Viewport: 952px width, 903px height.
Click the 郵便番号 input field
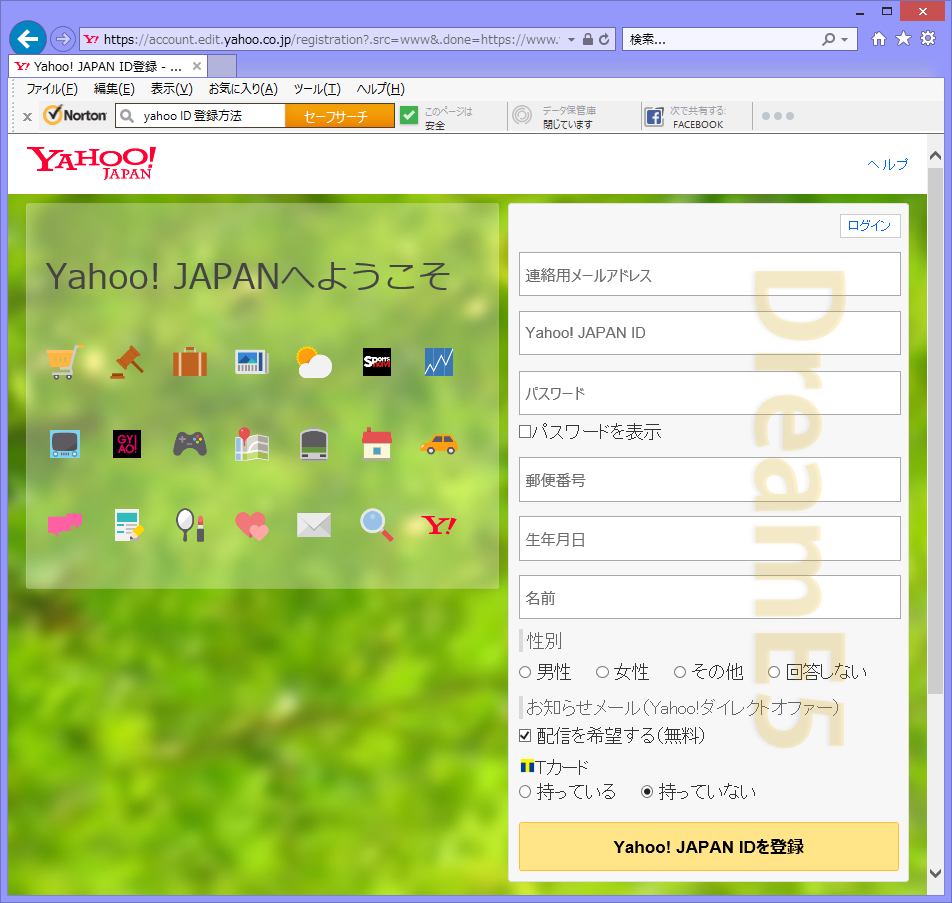pyautogui.click(x=709, y=480)
